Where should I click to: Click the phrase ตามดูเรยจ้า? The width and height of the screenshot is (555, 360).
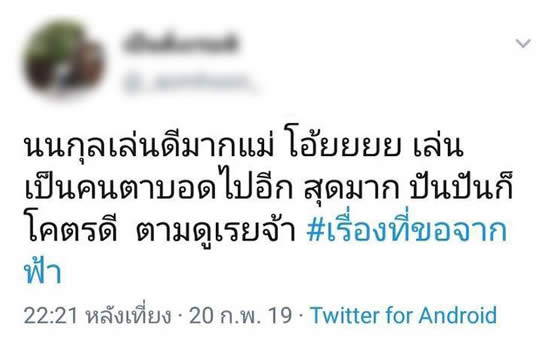tap(216, 231)
